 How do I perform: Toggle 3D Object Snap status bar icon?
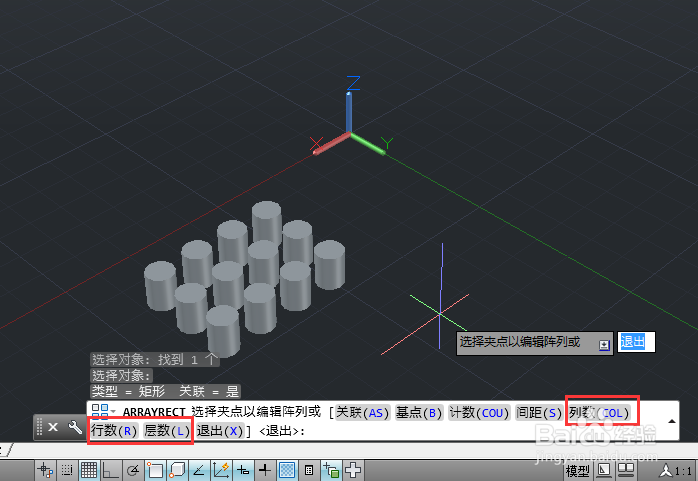tap(177, 470)
